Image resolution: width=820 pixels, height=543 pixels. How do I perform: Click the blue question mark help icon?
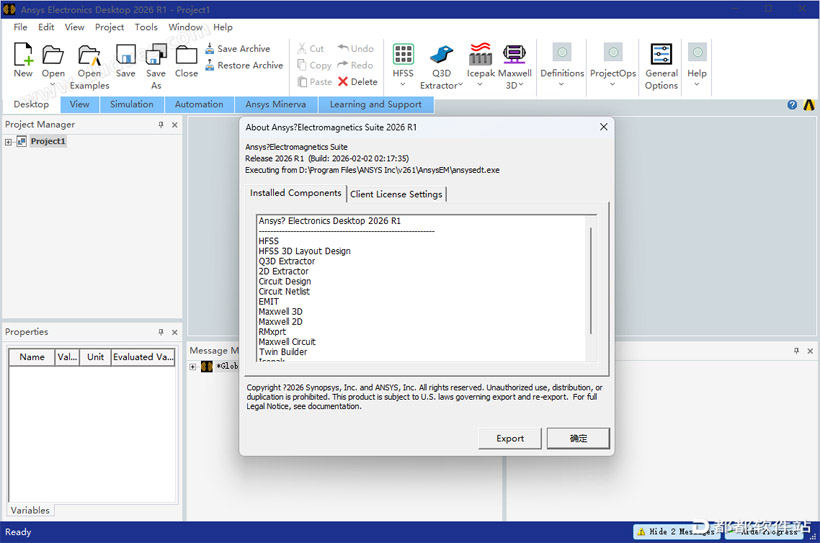point(792,105)
